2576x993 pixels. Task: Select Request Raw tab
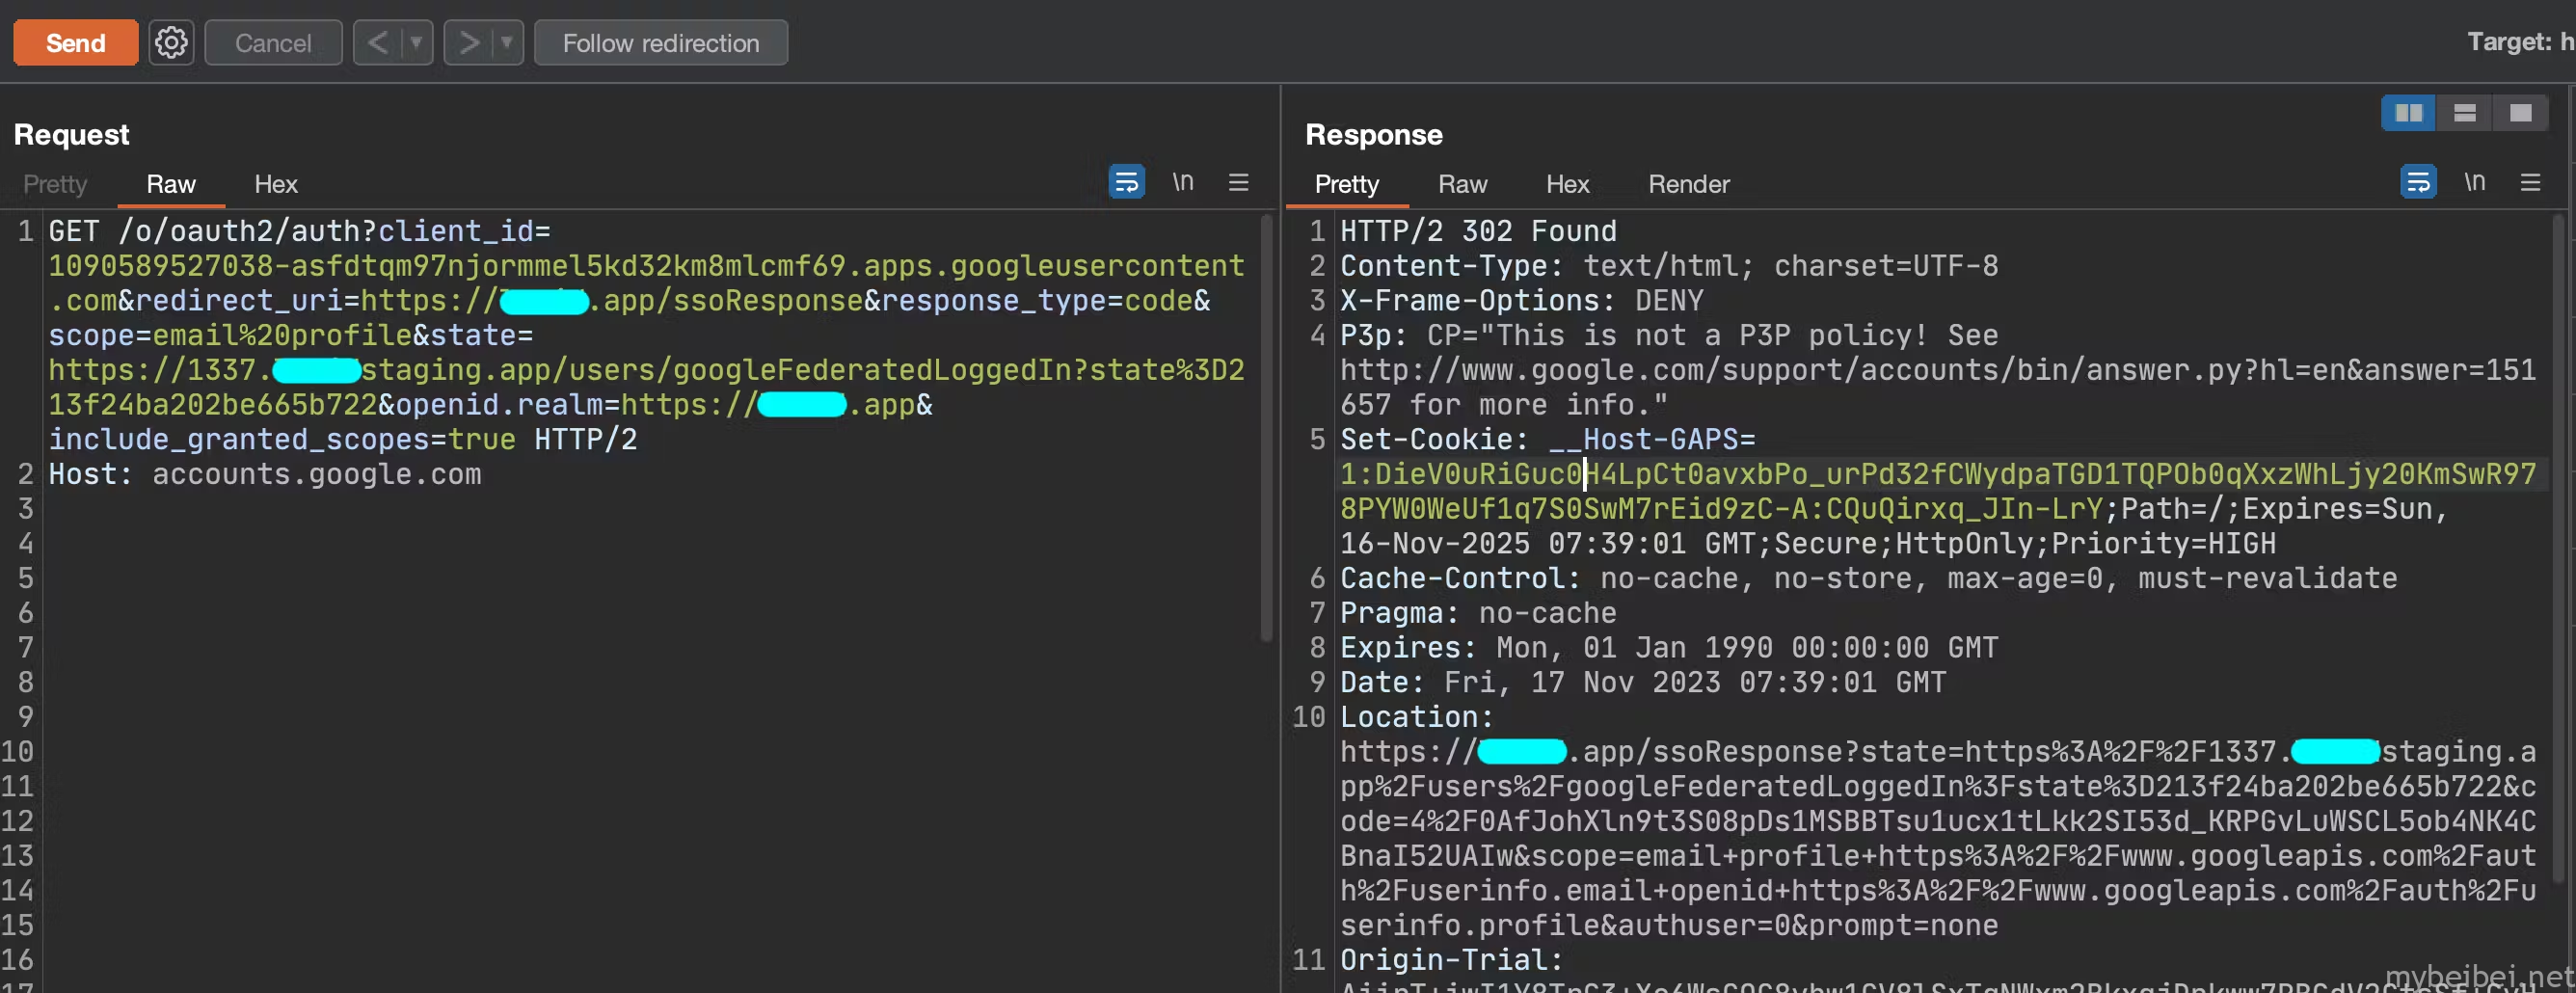click(171, 184)
